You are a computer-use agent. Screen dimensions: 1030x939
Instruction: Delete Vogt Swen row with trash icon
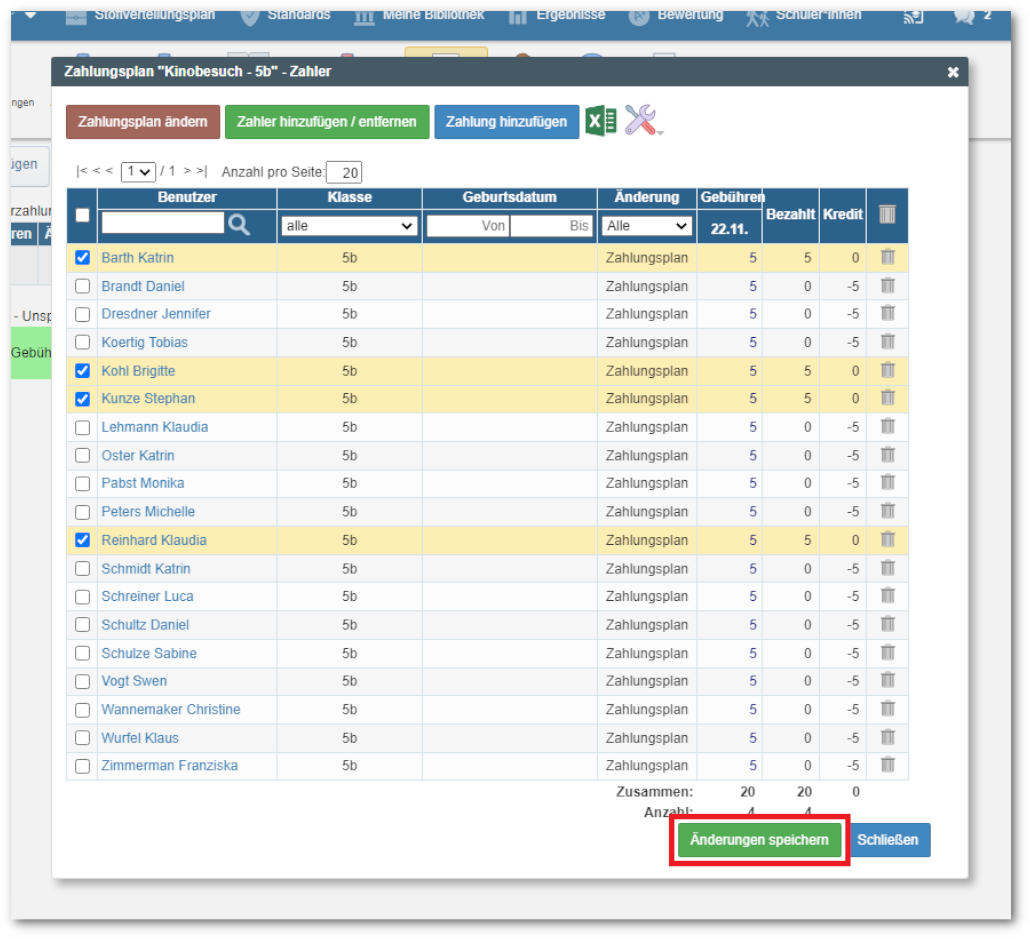[x=887, y=680]
